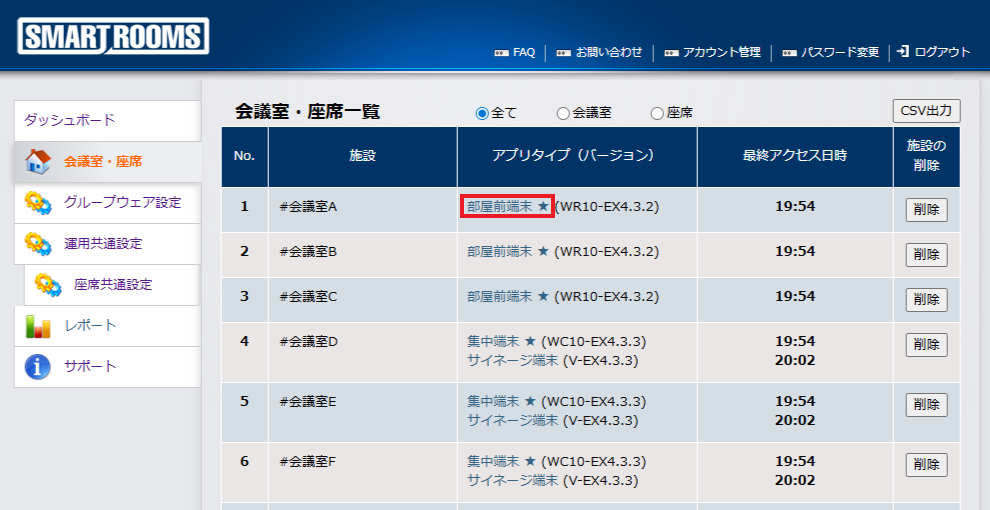Click the gear icon beside グループウェア設定
The height and width of the screenshot is (510, 990).
click(x=38, y=203)
